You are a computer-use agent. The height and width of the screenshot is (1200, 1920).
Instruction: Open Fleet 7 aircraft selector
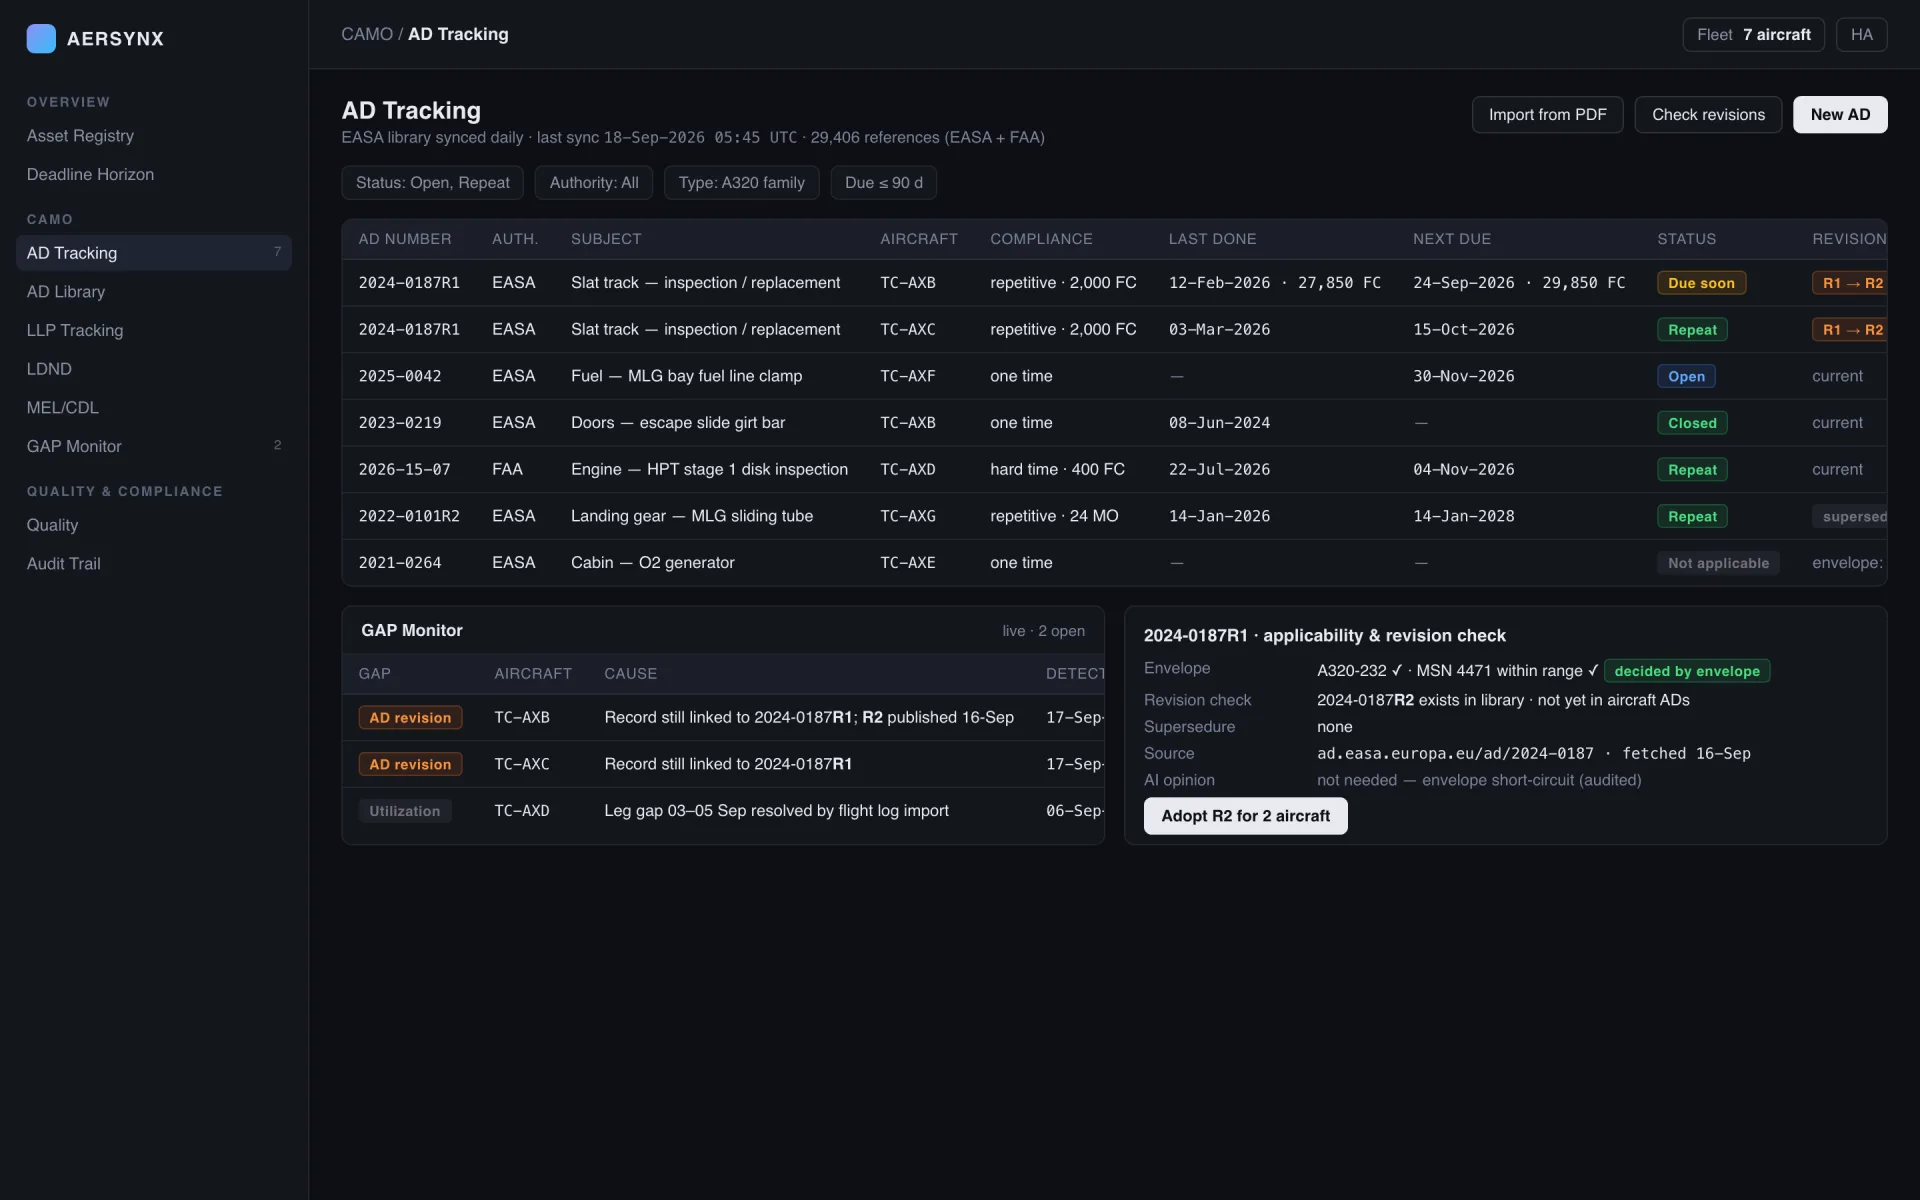[x=1753, y=35]
